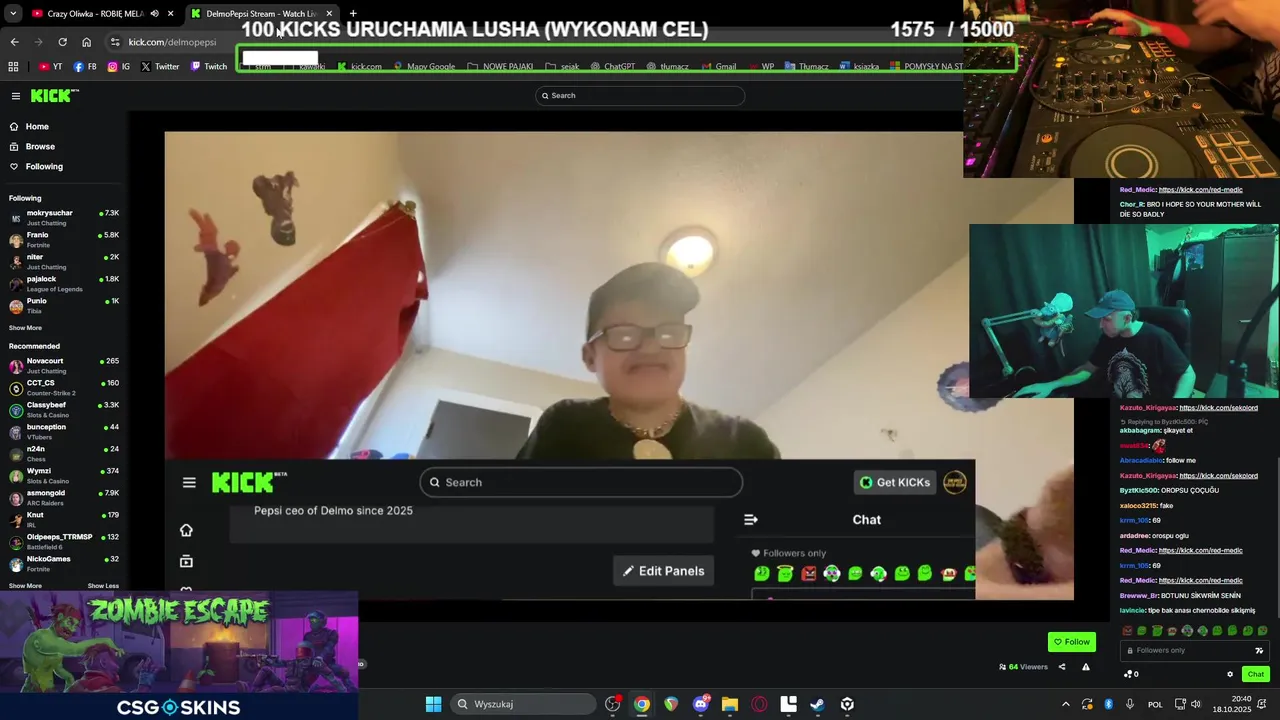Mute the Crazy Oliwka tab audio icon

pyautogui.click(x=154, y=14)
